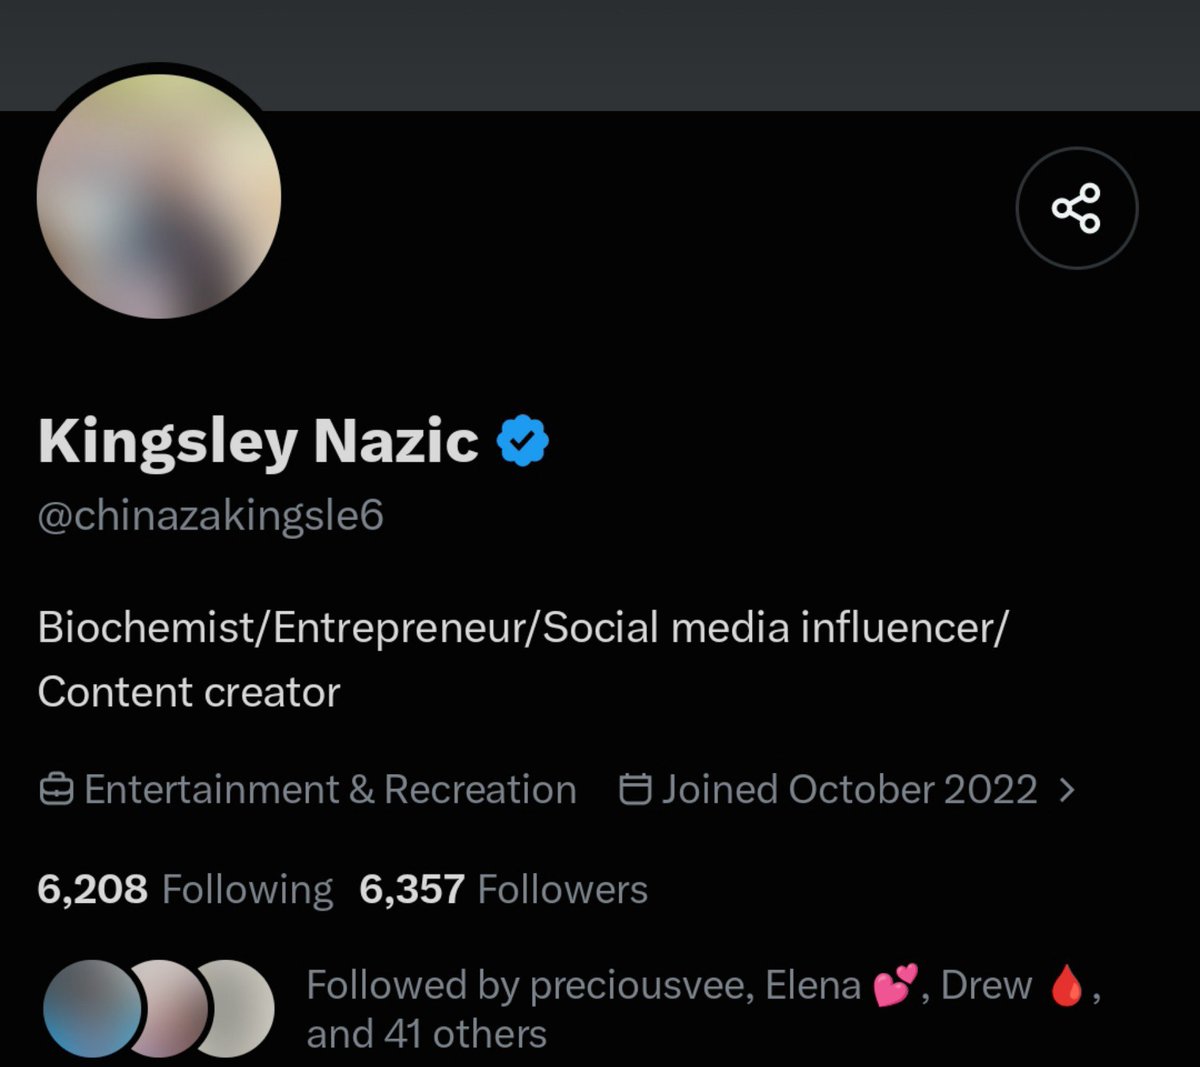1200x1067 pixels.
Task: Click the second mutual follower avatar
Action: point(170,1009)
